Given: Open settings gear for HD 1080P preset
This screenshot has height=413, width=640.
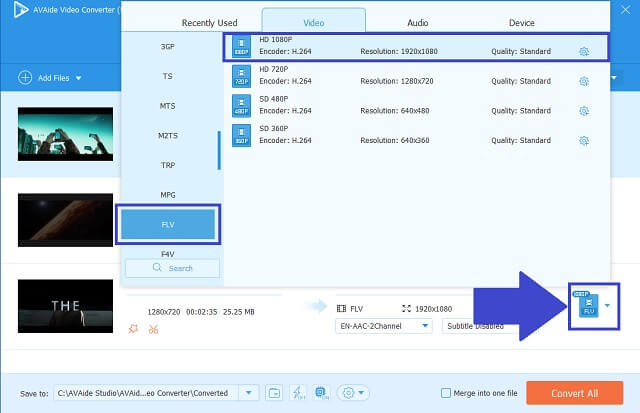Looking at the screenshot, I should tap(584, 51).
